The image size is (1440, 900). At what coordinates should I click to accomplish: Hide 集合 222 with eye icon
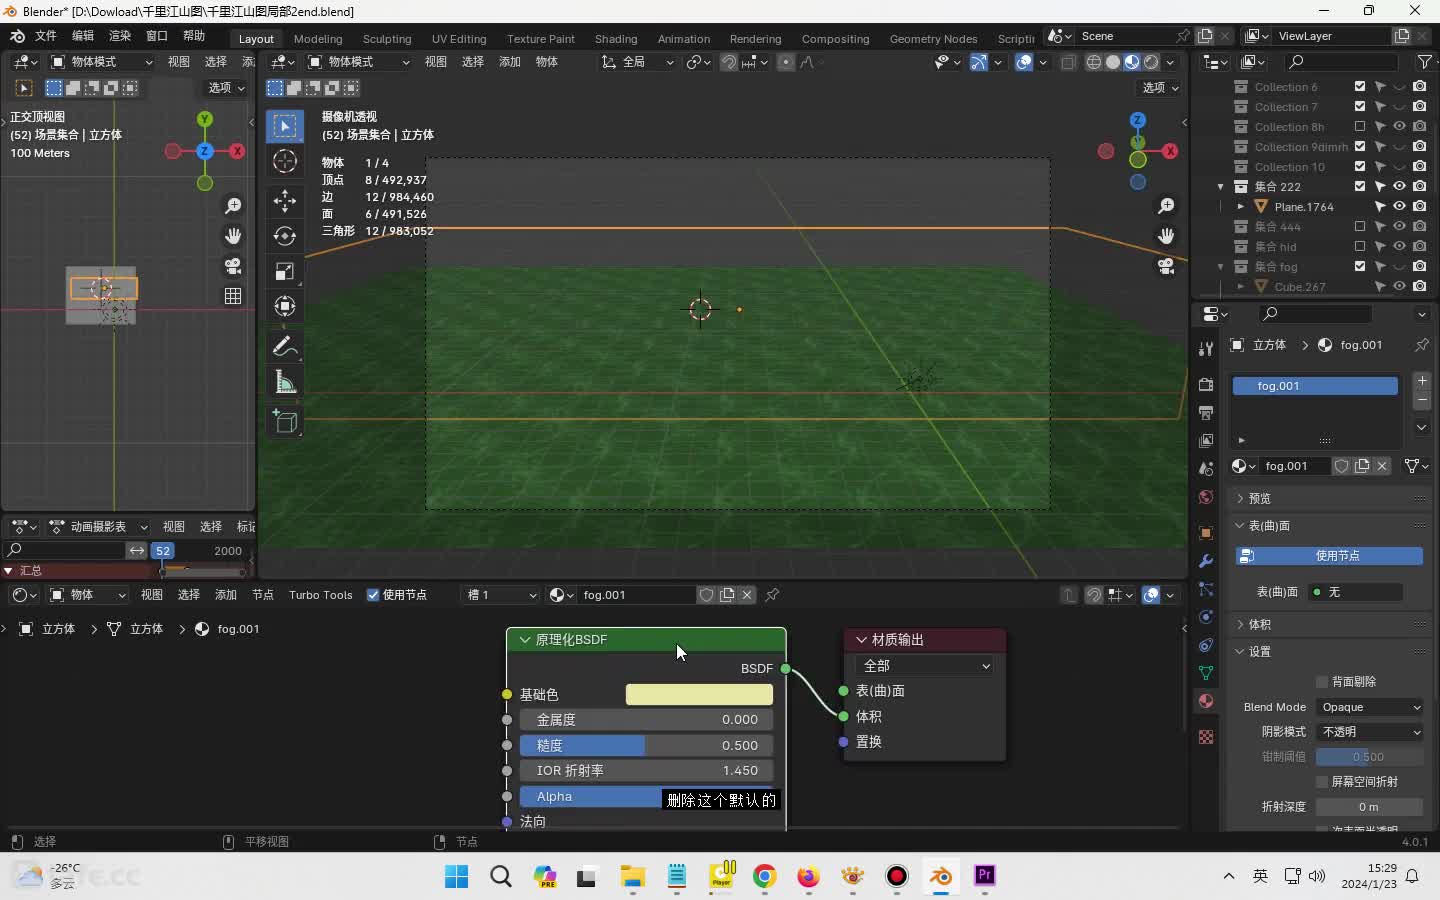(x=1400, y=187)
